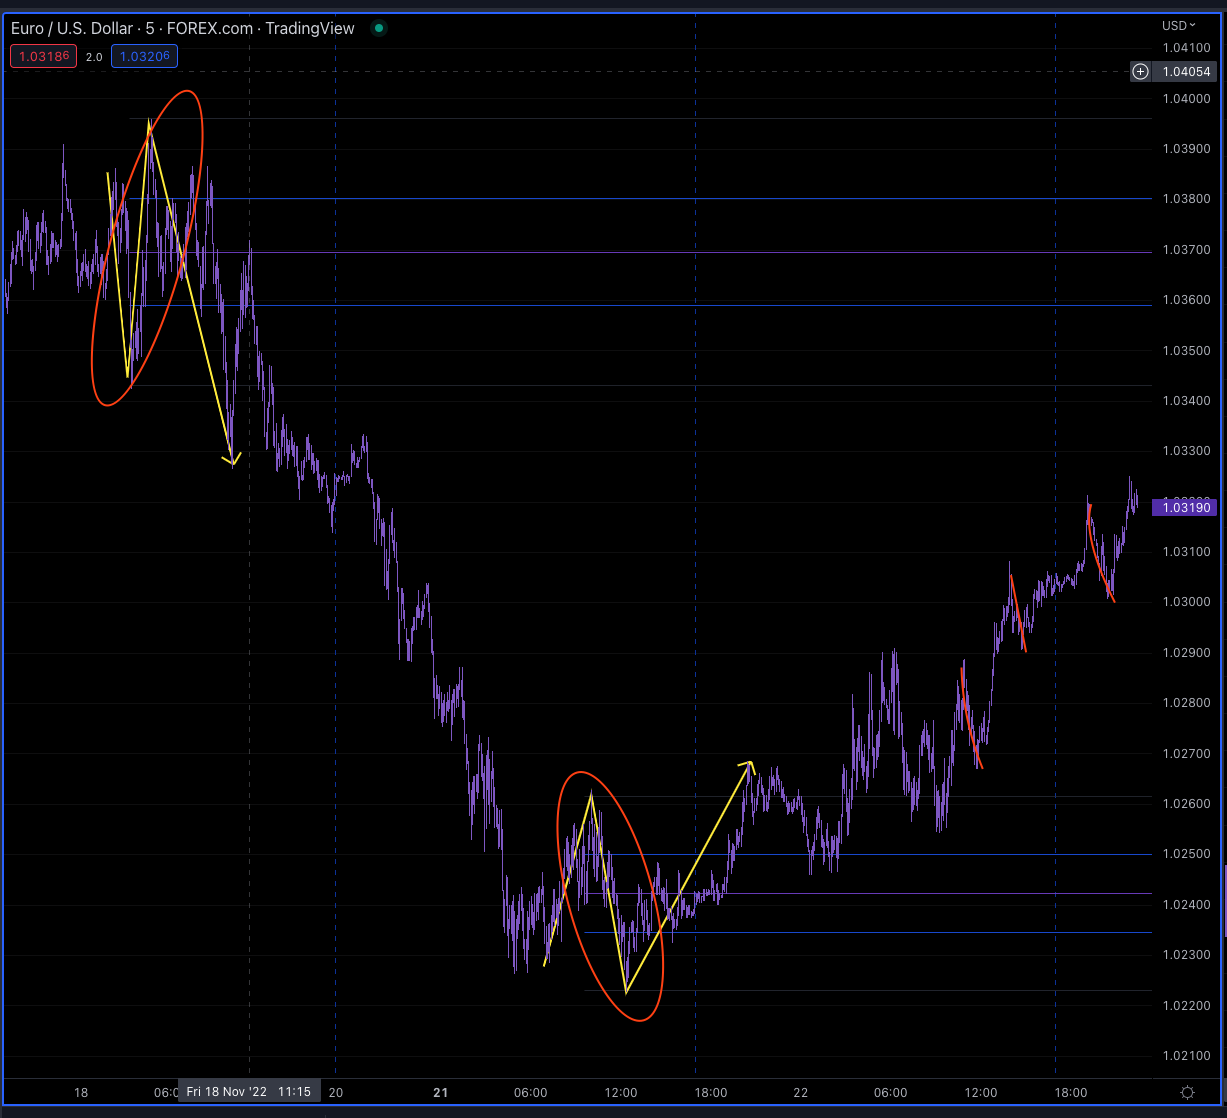Image resolution: width=1227 pixels, height=1118 pixels.
Task: Click 06:00 label right after date 22
Action: click(x=890, y=1093)
